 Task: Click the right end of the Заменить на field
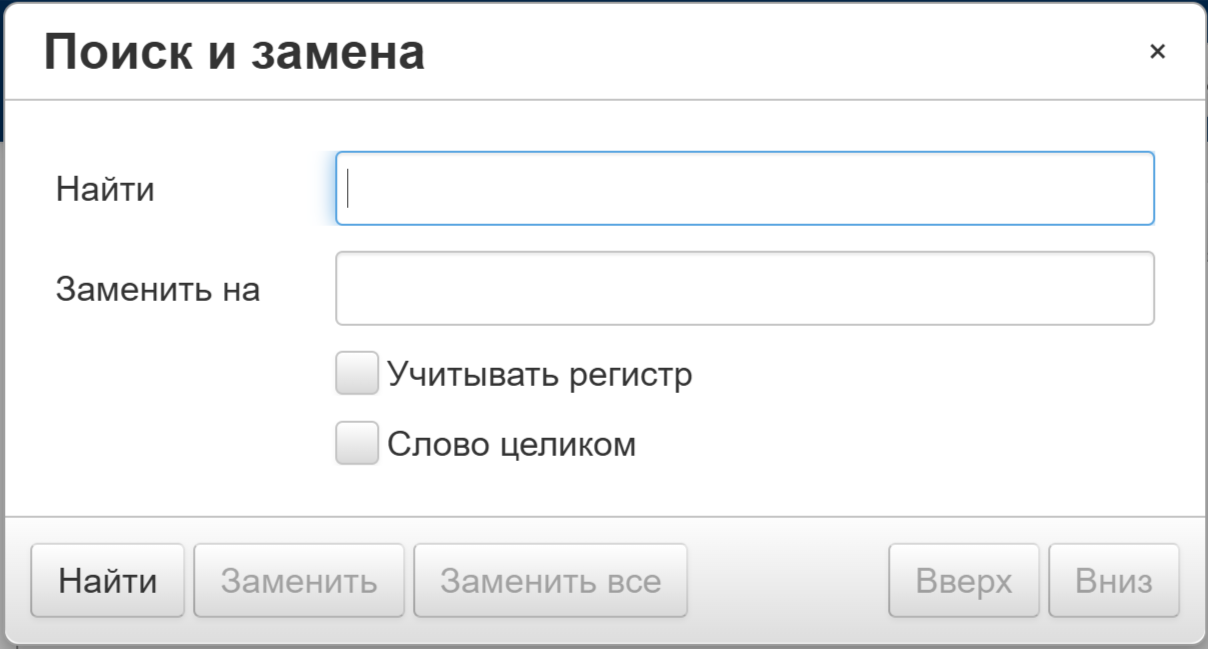(x=1138, y=288)
